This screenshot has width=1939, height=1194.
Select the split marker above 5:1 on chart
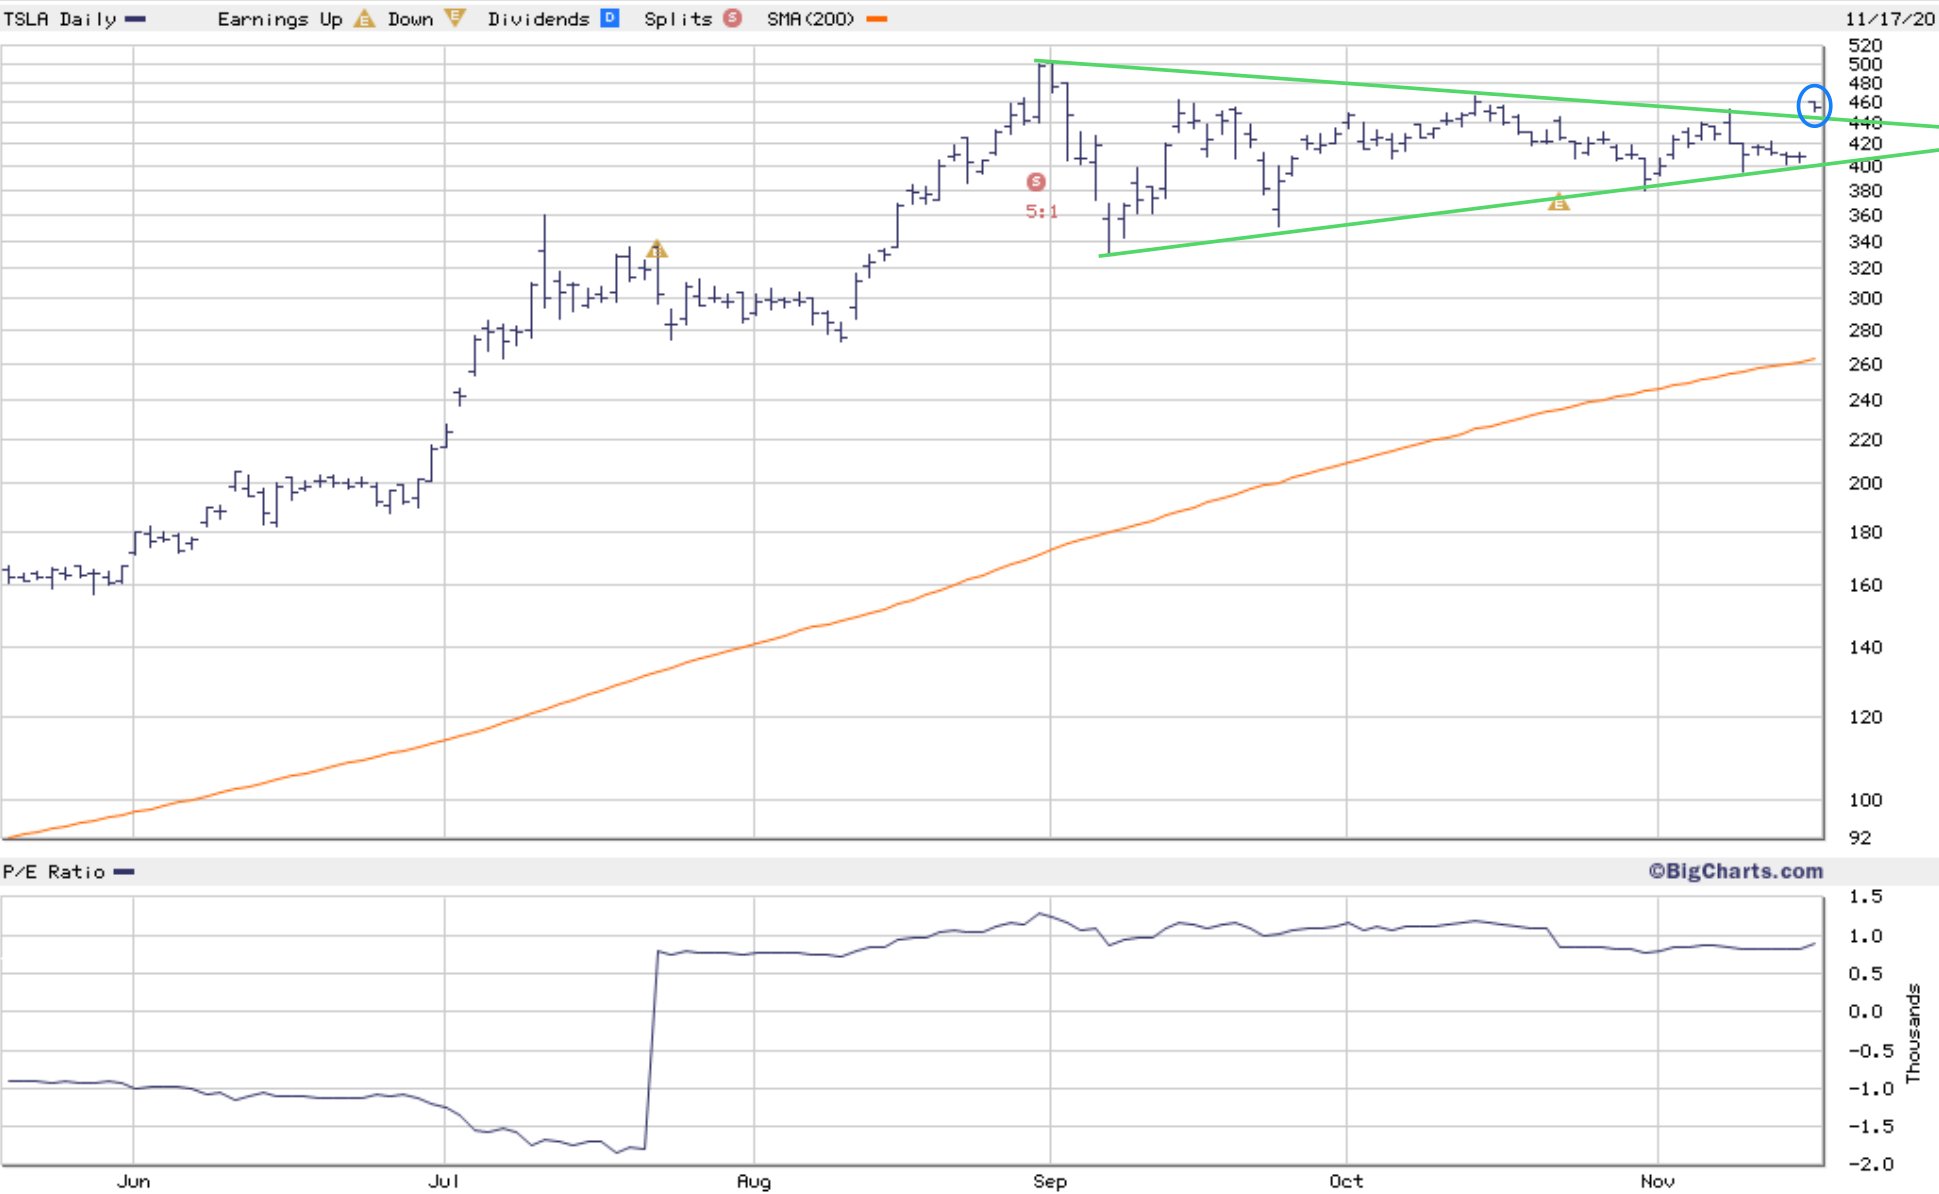[x=1036, y=182]
